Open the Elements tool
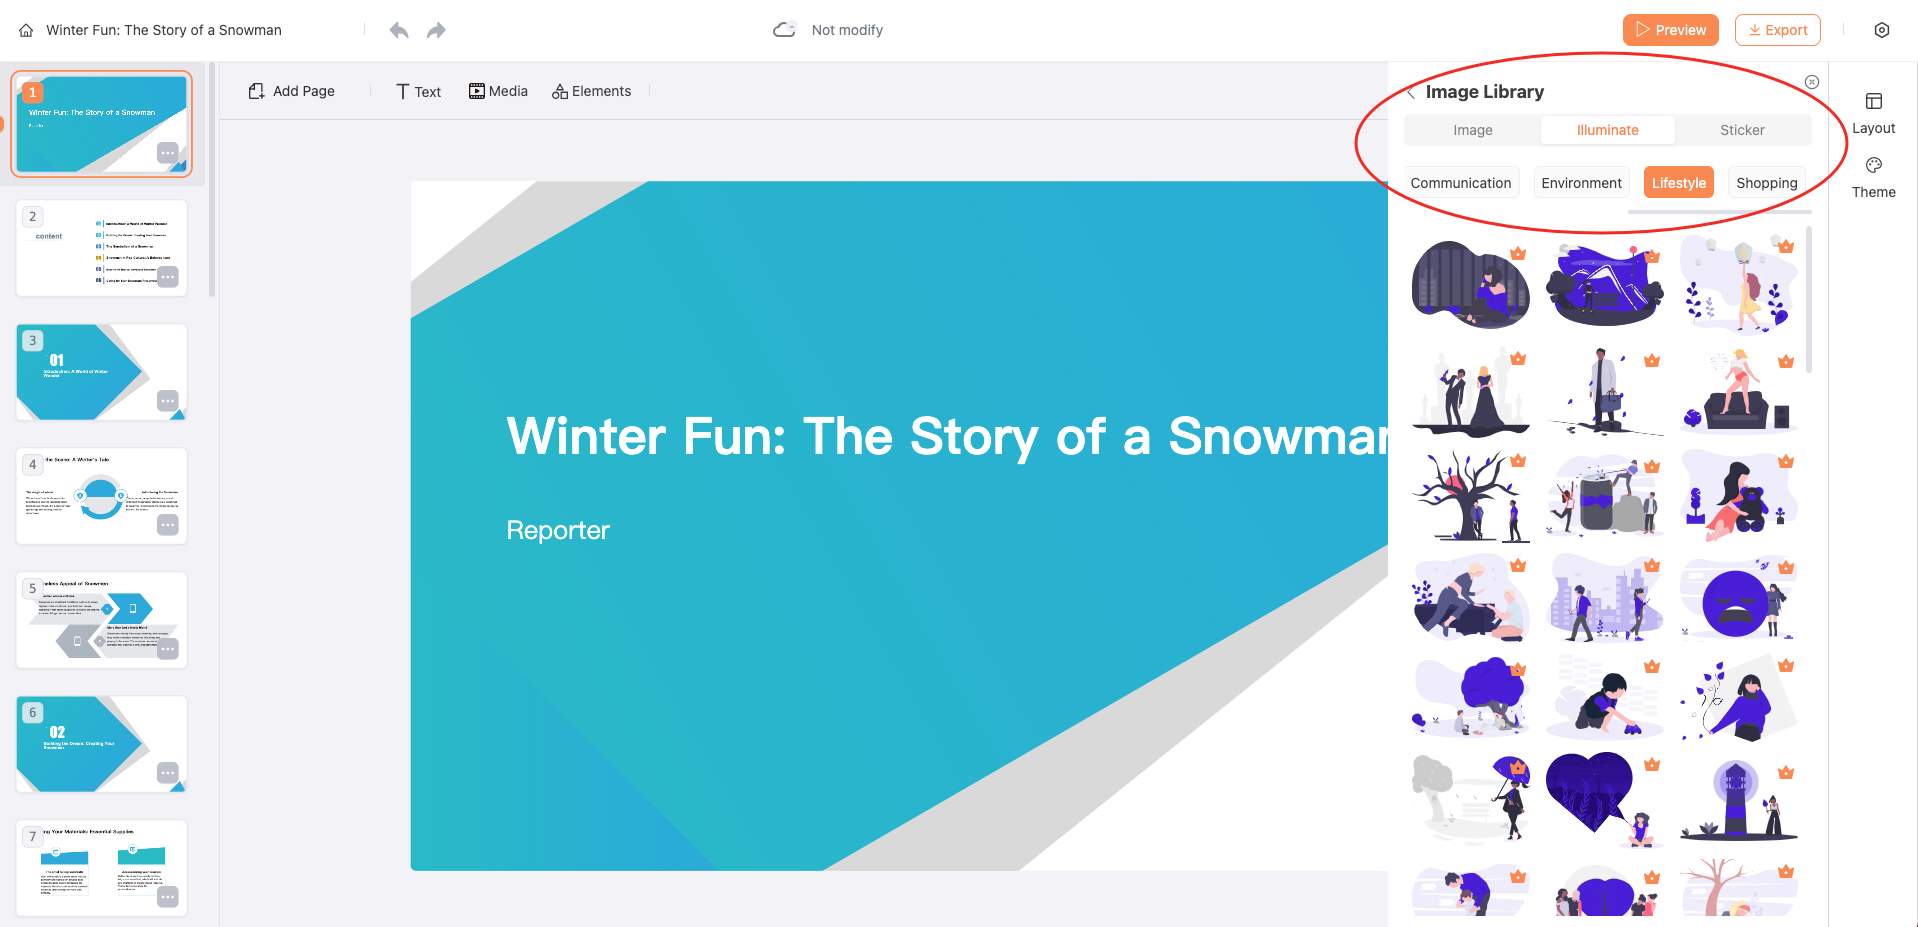 pyautogui.click(x=591, y=91)
